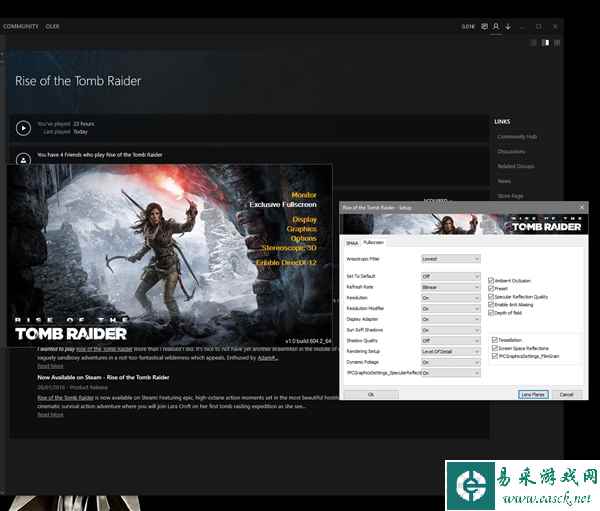Toggle the Tessellation checkbox
Image resolution: width=600 pixels, height=511 pixels.
click(x=495, y=340)
